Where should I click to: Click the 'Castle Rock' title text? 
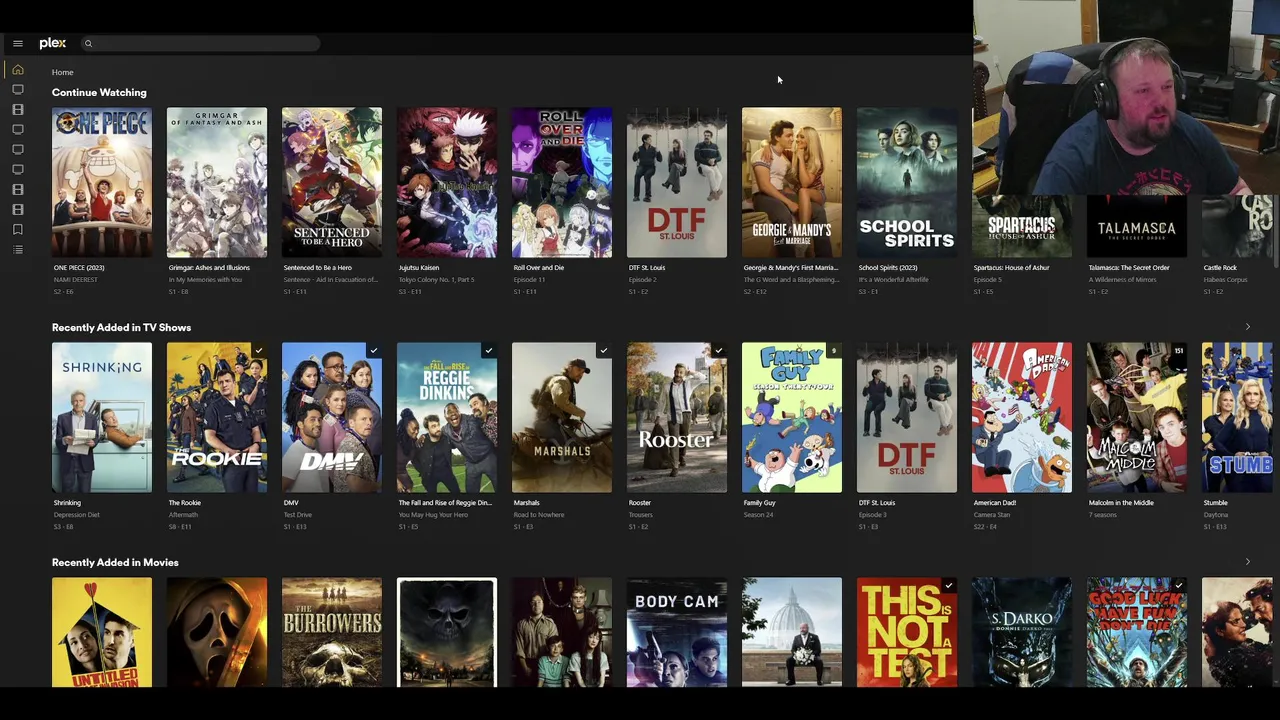coord(1221,268)
